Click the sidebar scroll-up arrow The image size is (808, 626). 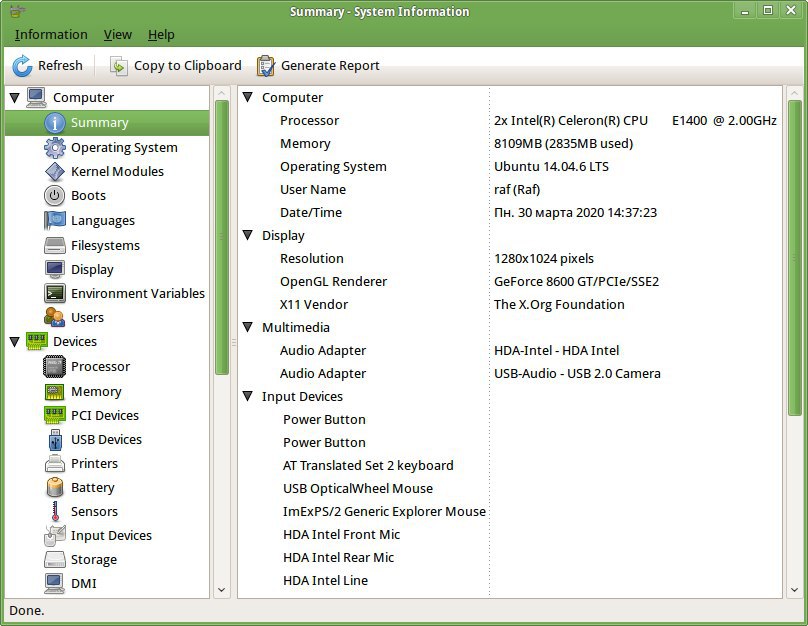coord(222,93)
